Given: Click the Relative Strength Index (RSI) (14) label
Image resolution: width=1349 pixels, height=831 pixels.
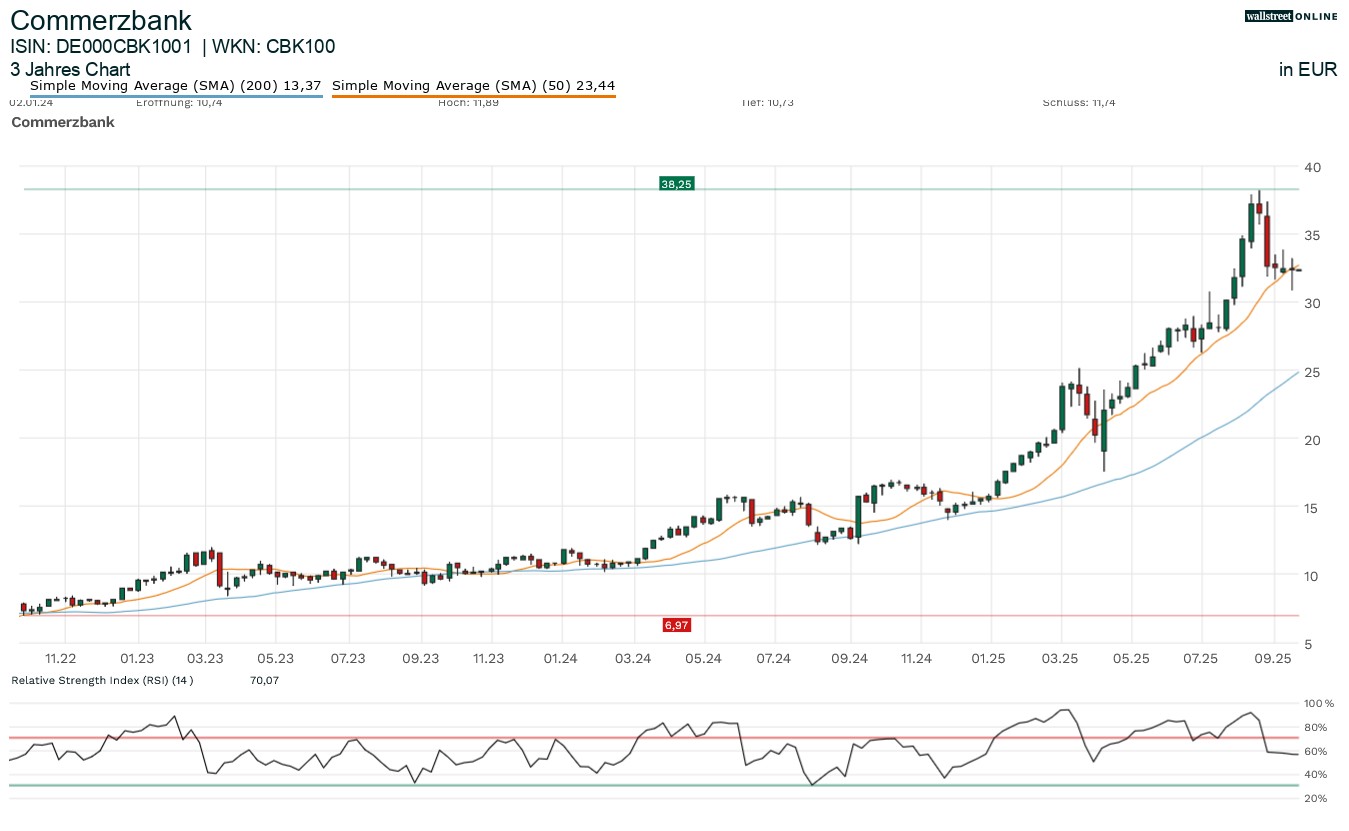Looking at the screenshot, I should click(x=102, y=681).
